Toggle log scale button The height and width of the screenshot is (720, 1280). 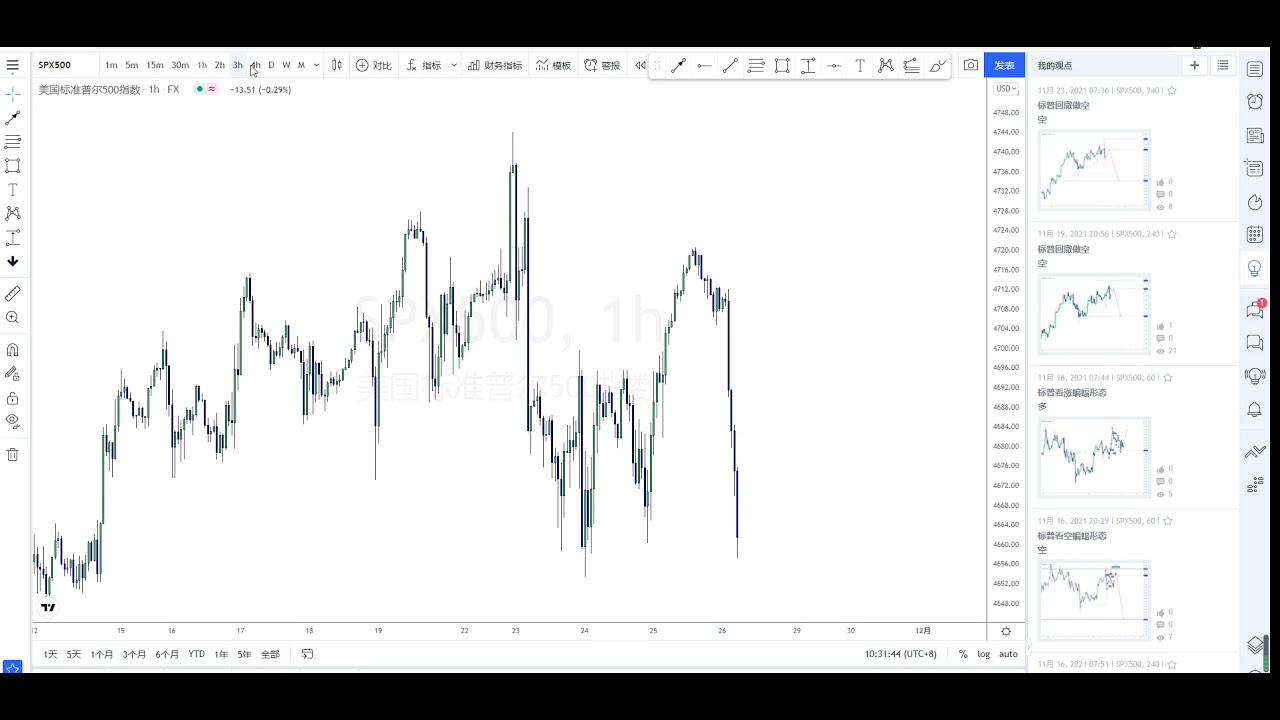[984, 654]
